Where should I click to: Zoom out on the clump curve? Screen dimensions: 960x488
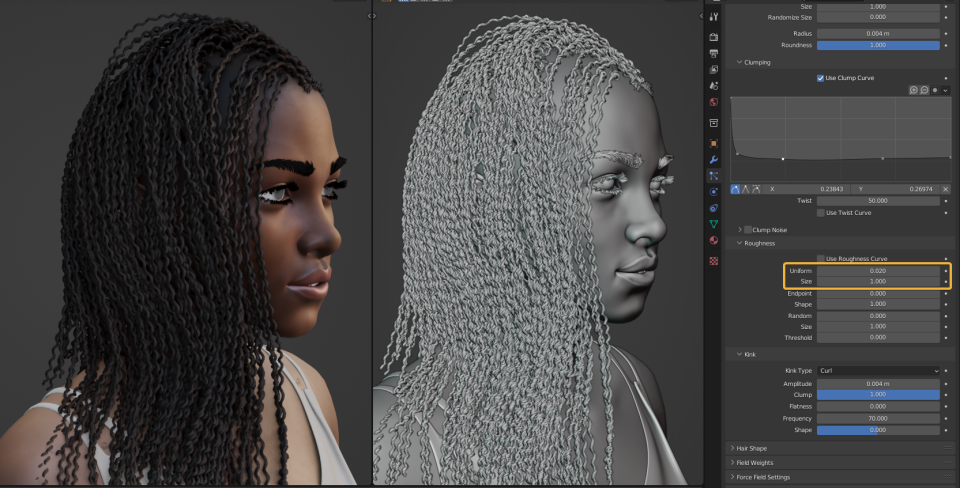click(924, 90)
